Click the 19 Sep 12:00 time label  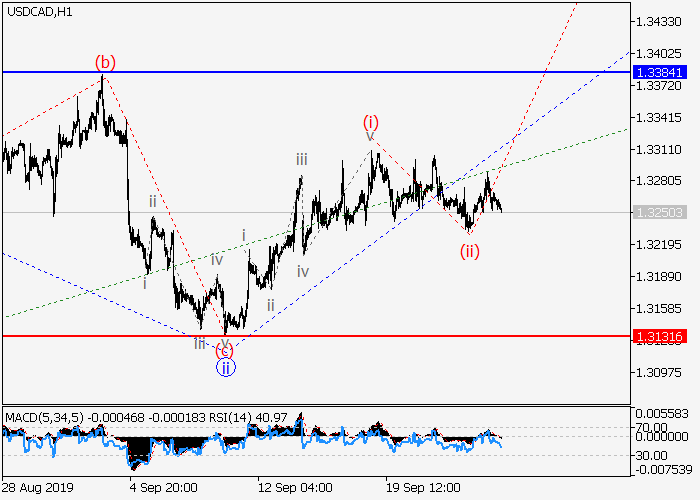click(424, 489)
